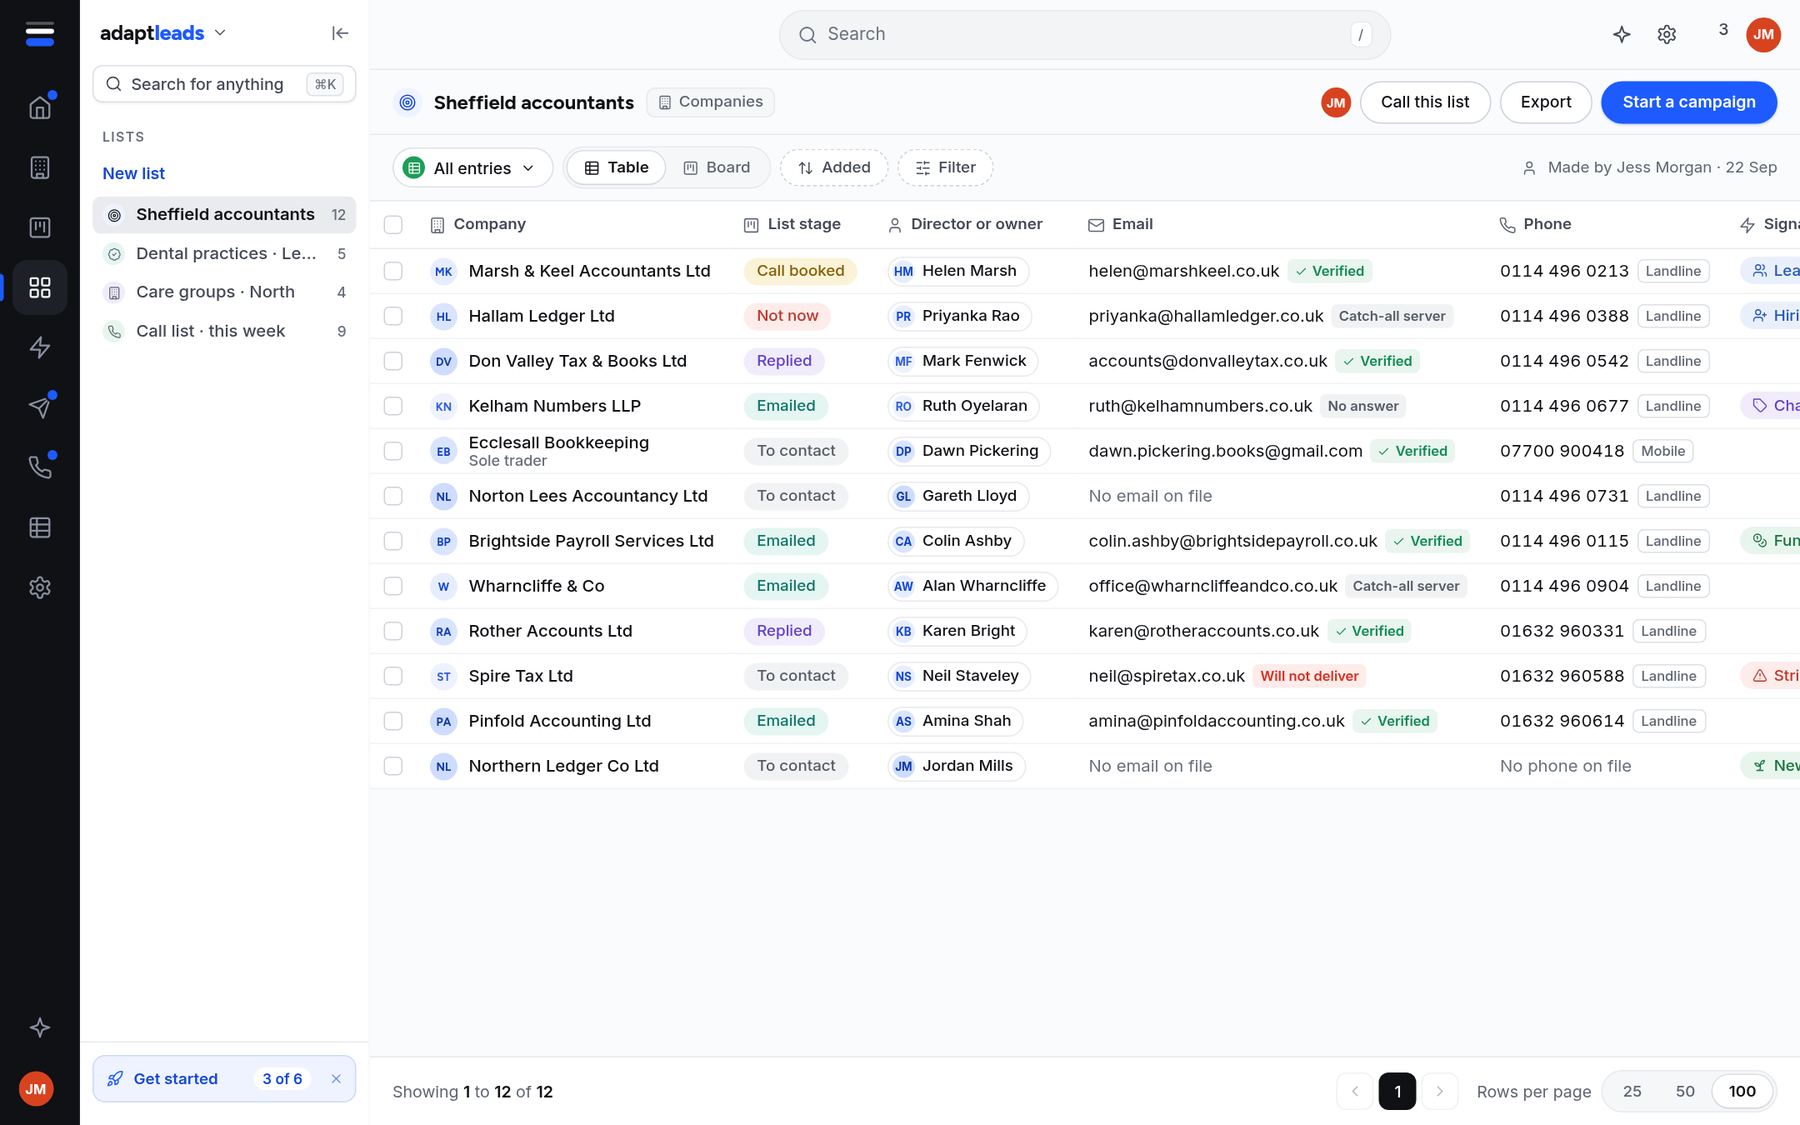Open Call list · this week

224,331
